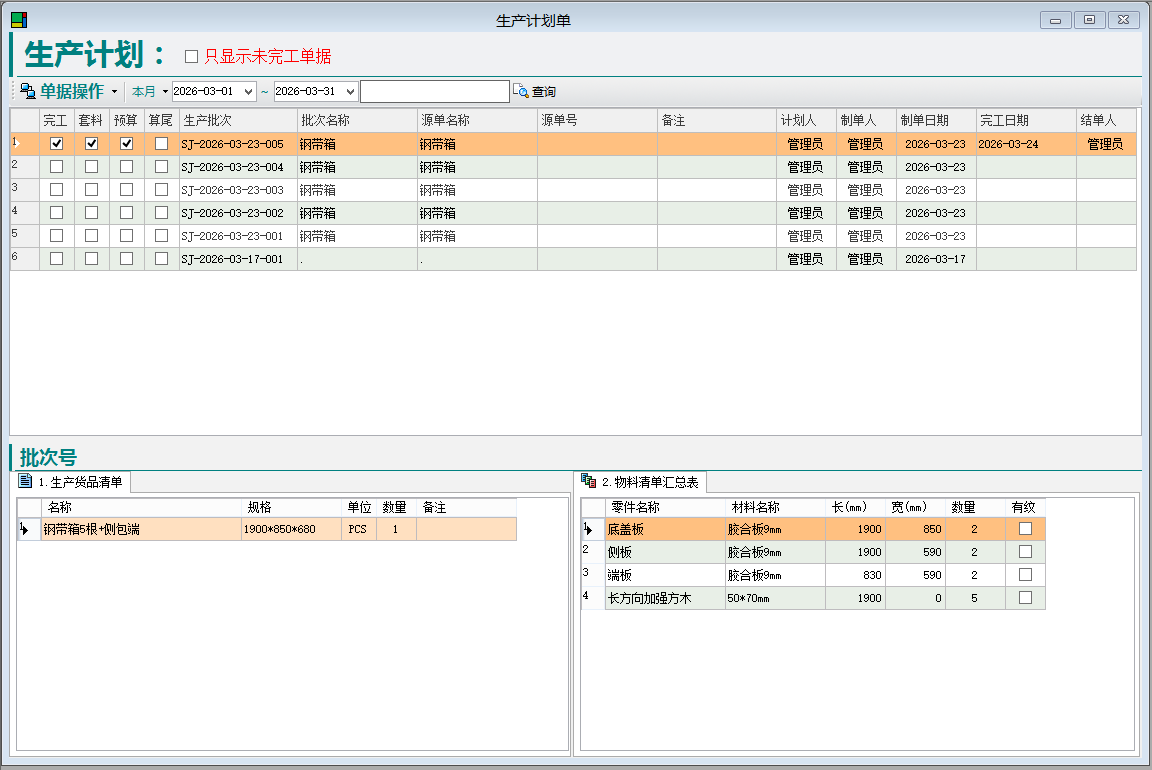
Task: Click the row arrow beside 底盖板
Action: [x=588, y=529]
